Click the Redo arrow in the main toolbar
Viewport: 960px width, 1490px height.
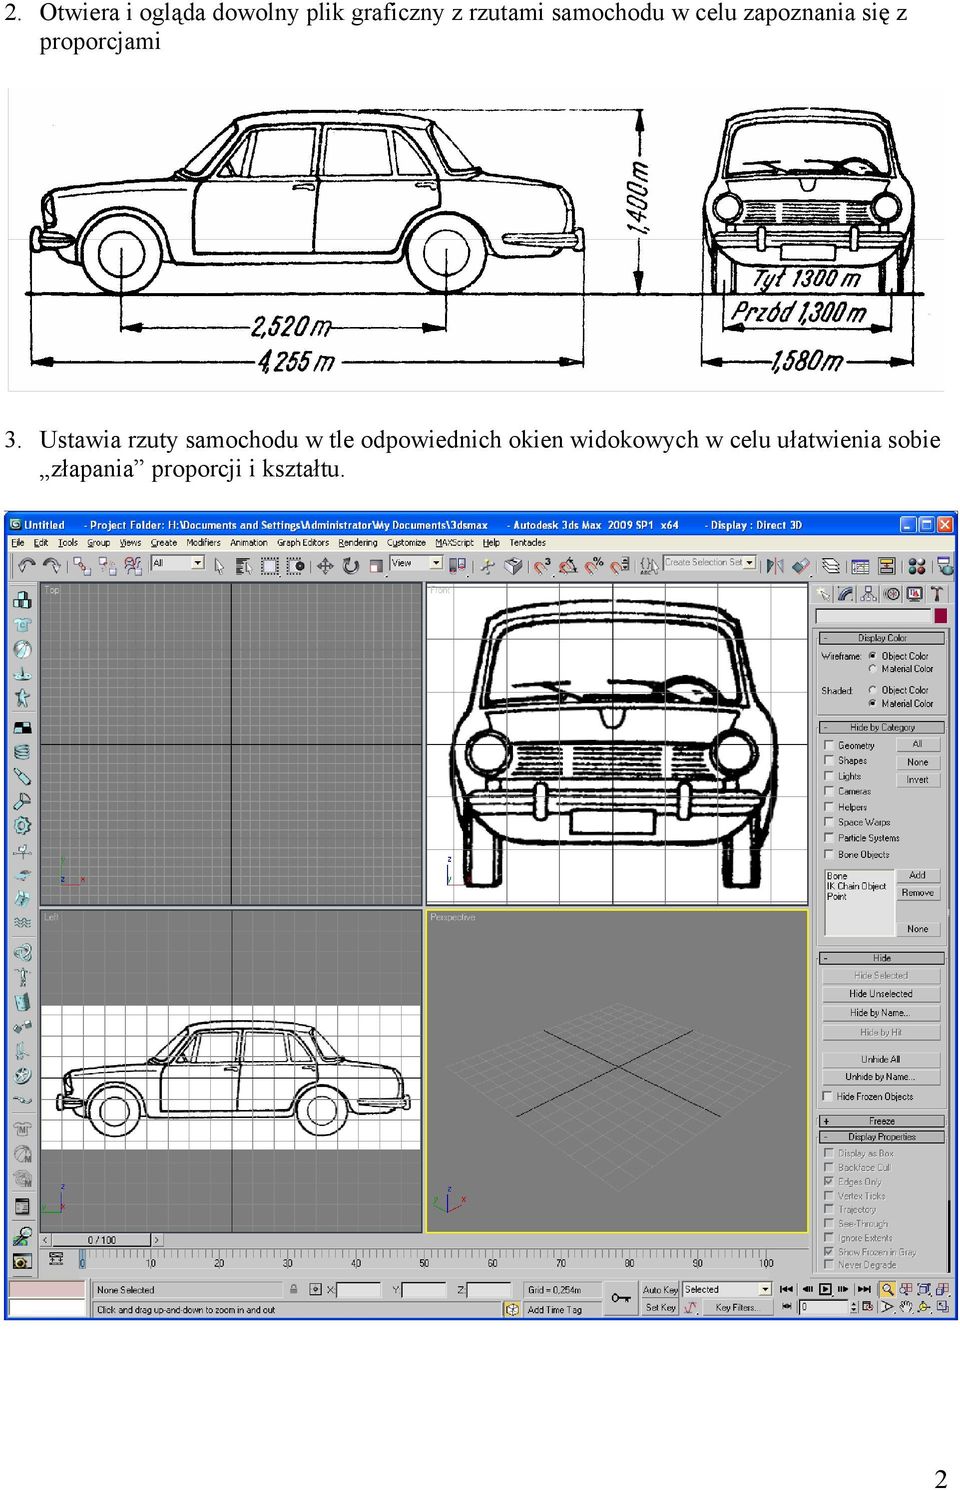pos(52,566)
